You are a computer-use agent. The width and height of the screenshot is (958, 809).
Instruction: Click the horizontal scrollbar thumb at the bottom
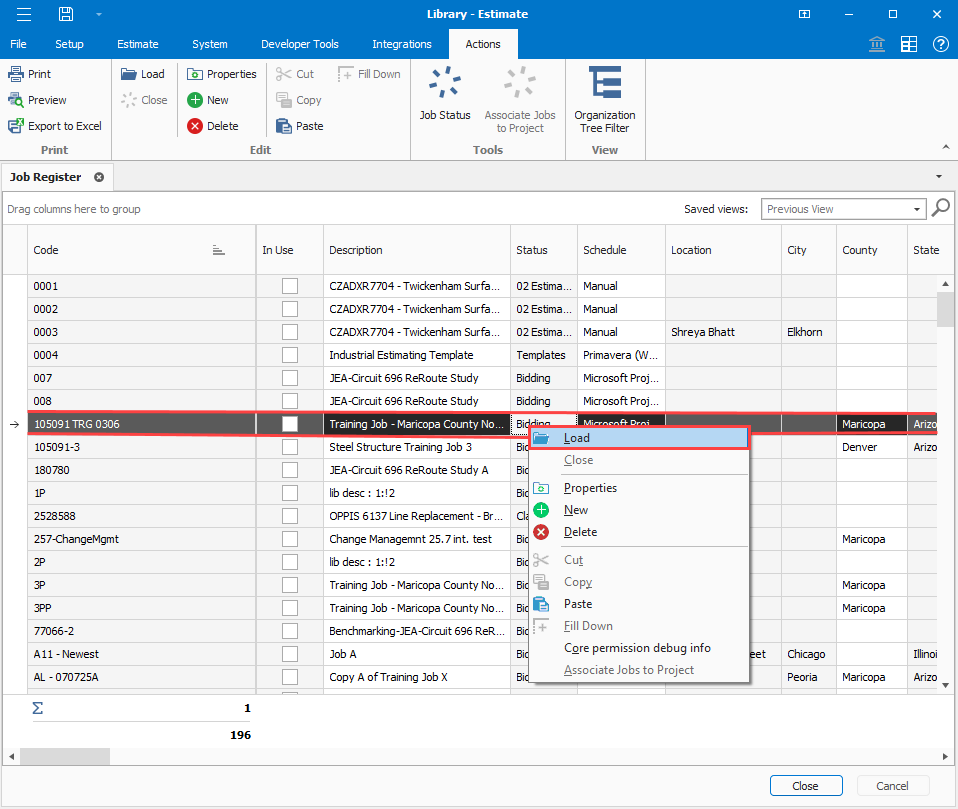pyautogui.click(x=64, y=757)
